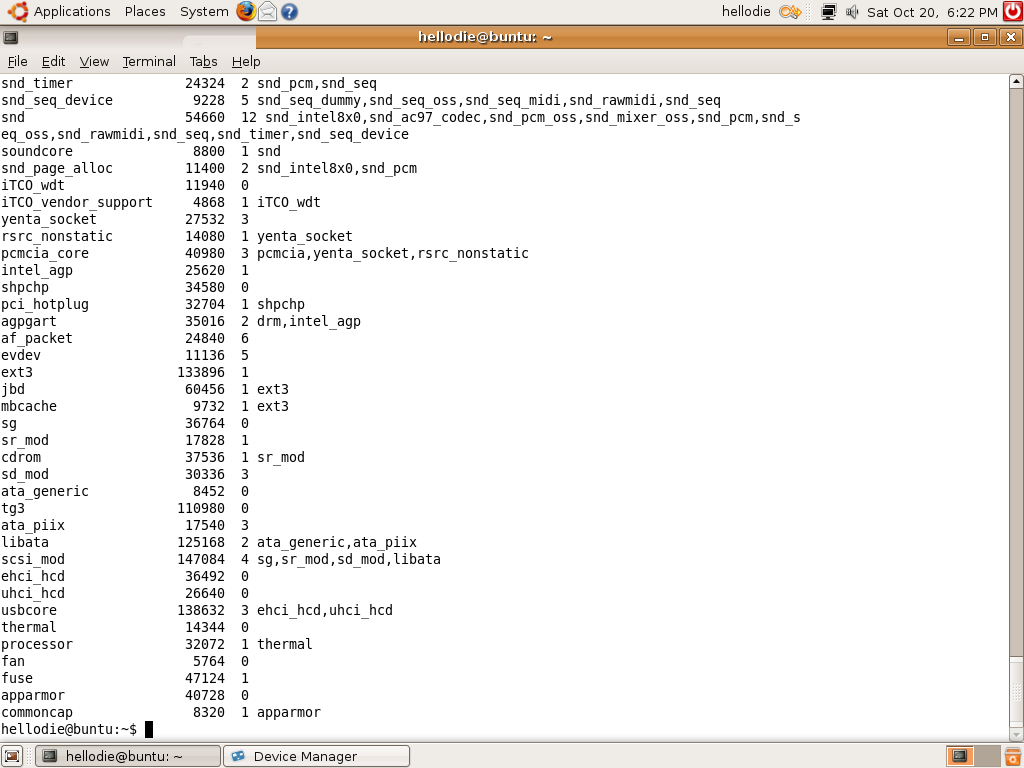
Task: Open the Evolution mail launcher icon
Action: pos(267,12)
